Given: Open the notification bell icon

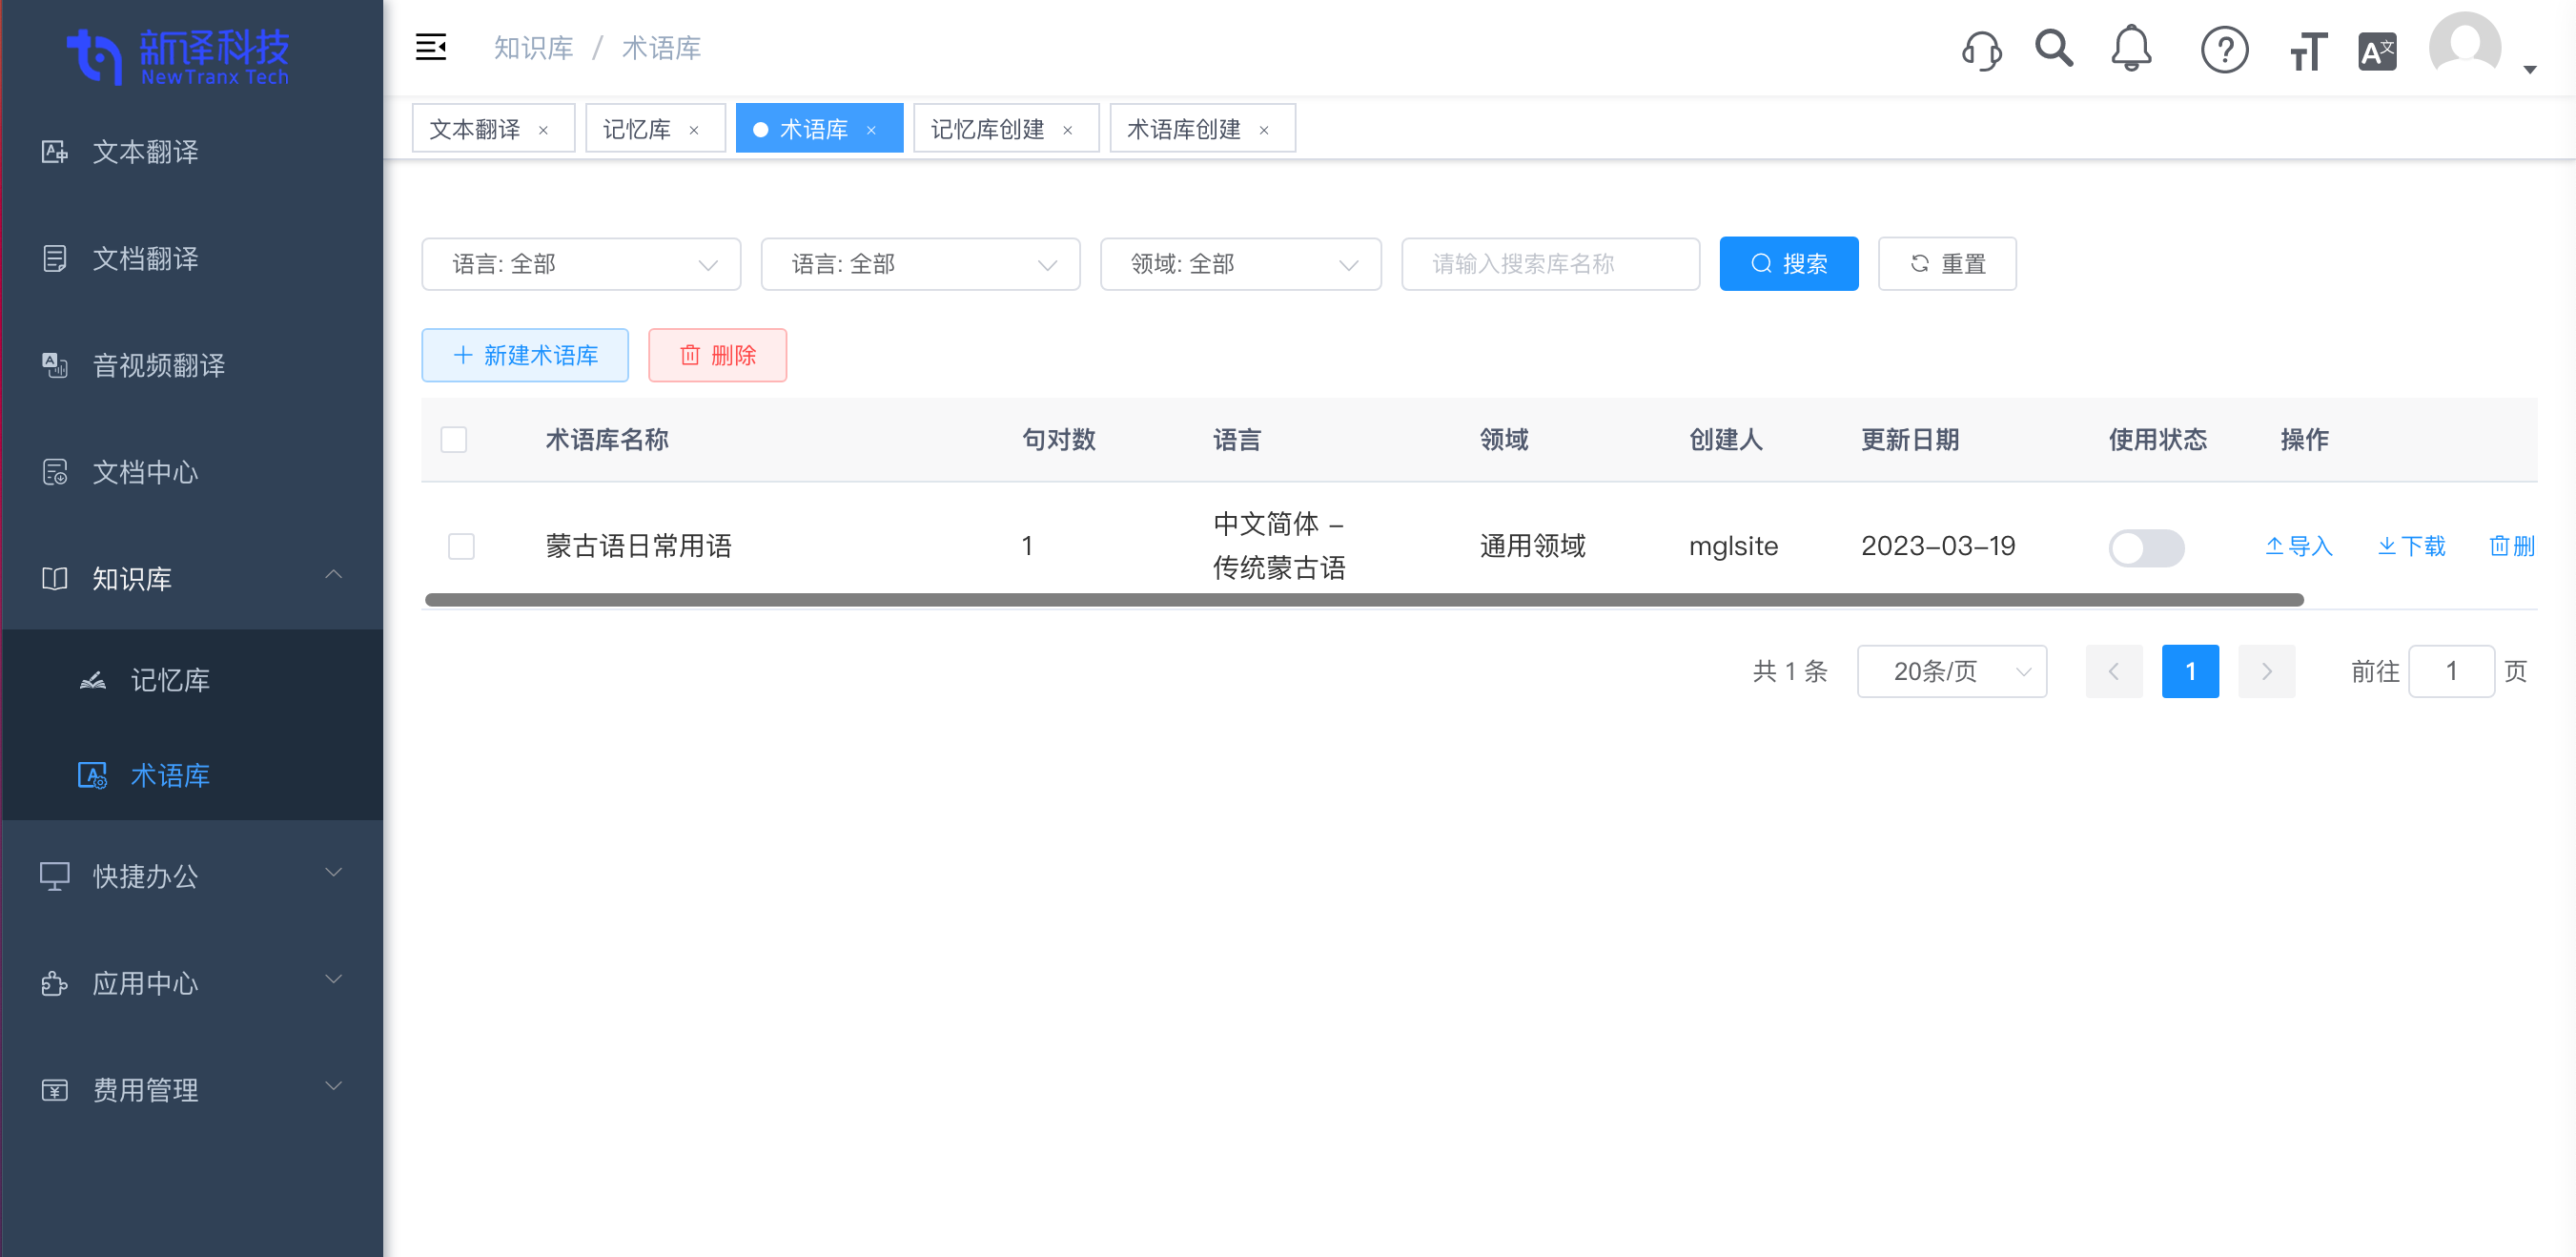Looking at the screenshot, I should pyautogui.click(x=2131, y=48).
